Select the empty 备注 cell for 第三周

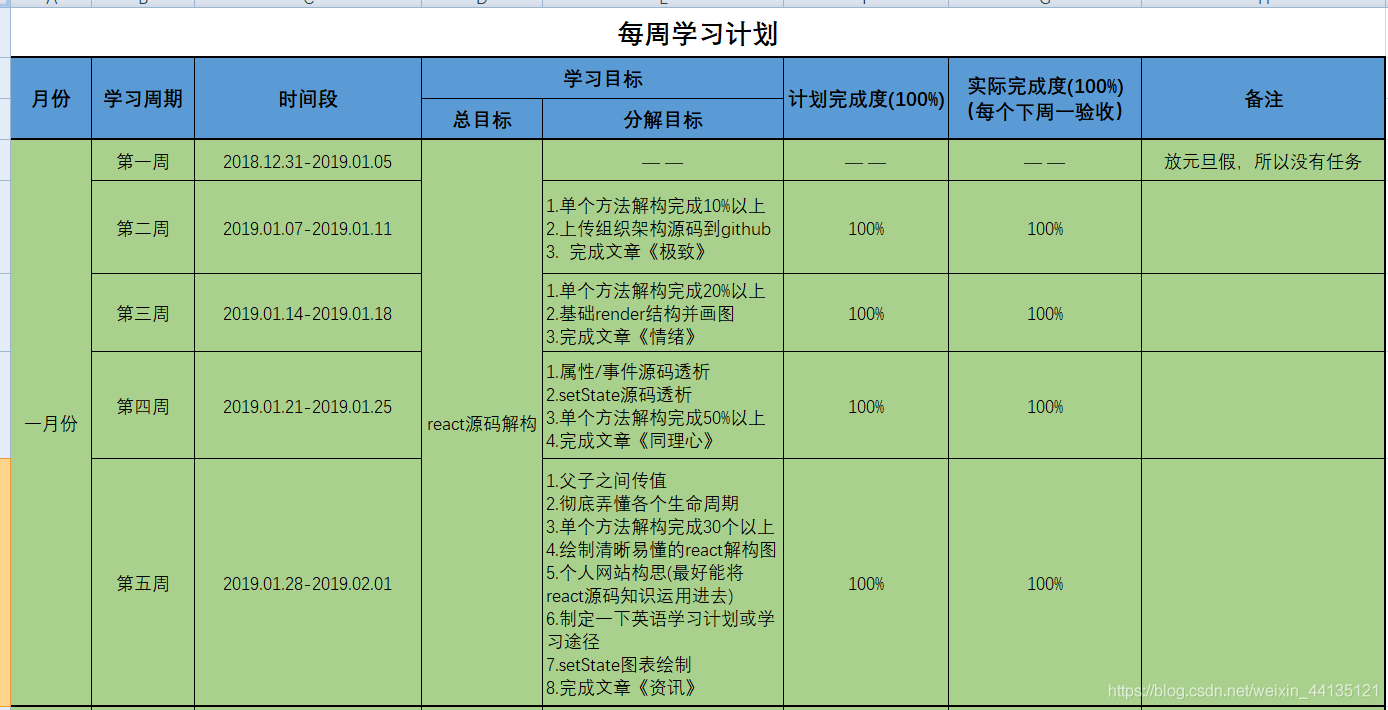(x=1264, y=313)
